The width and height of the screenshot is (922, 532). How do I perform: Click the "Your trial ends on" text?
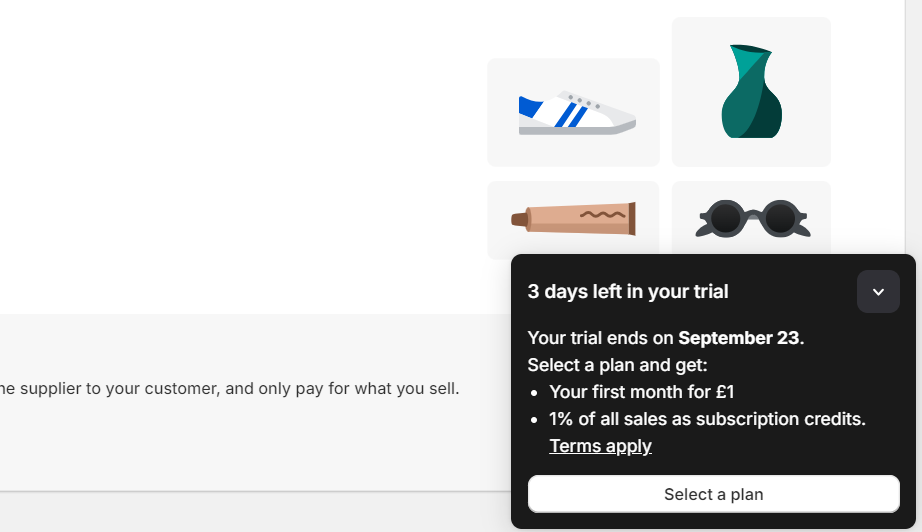(x=600, y=338)
